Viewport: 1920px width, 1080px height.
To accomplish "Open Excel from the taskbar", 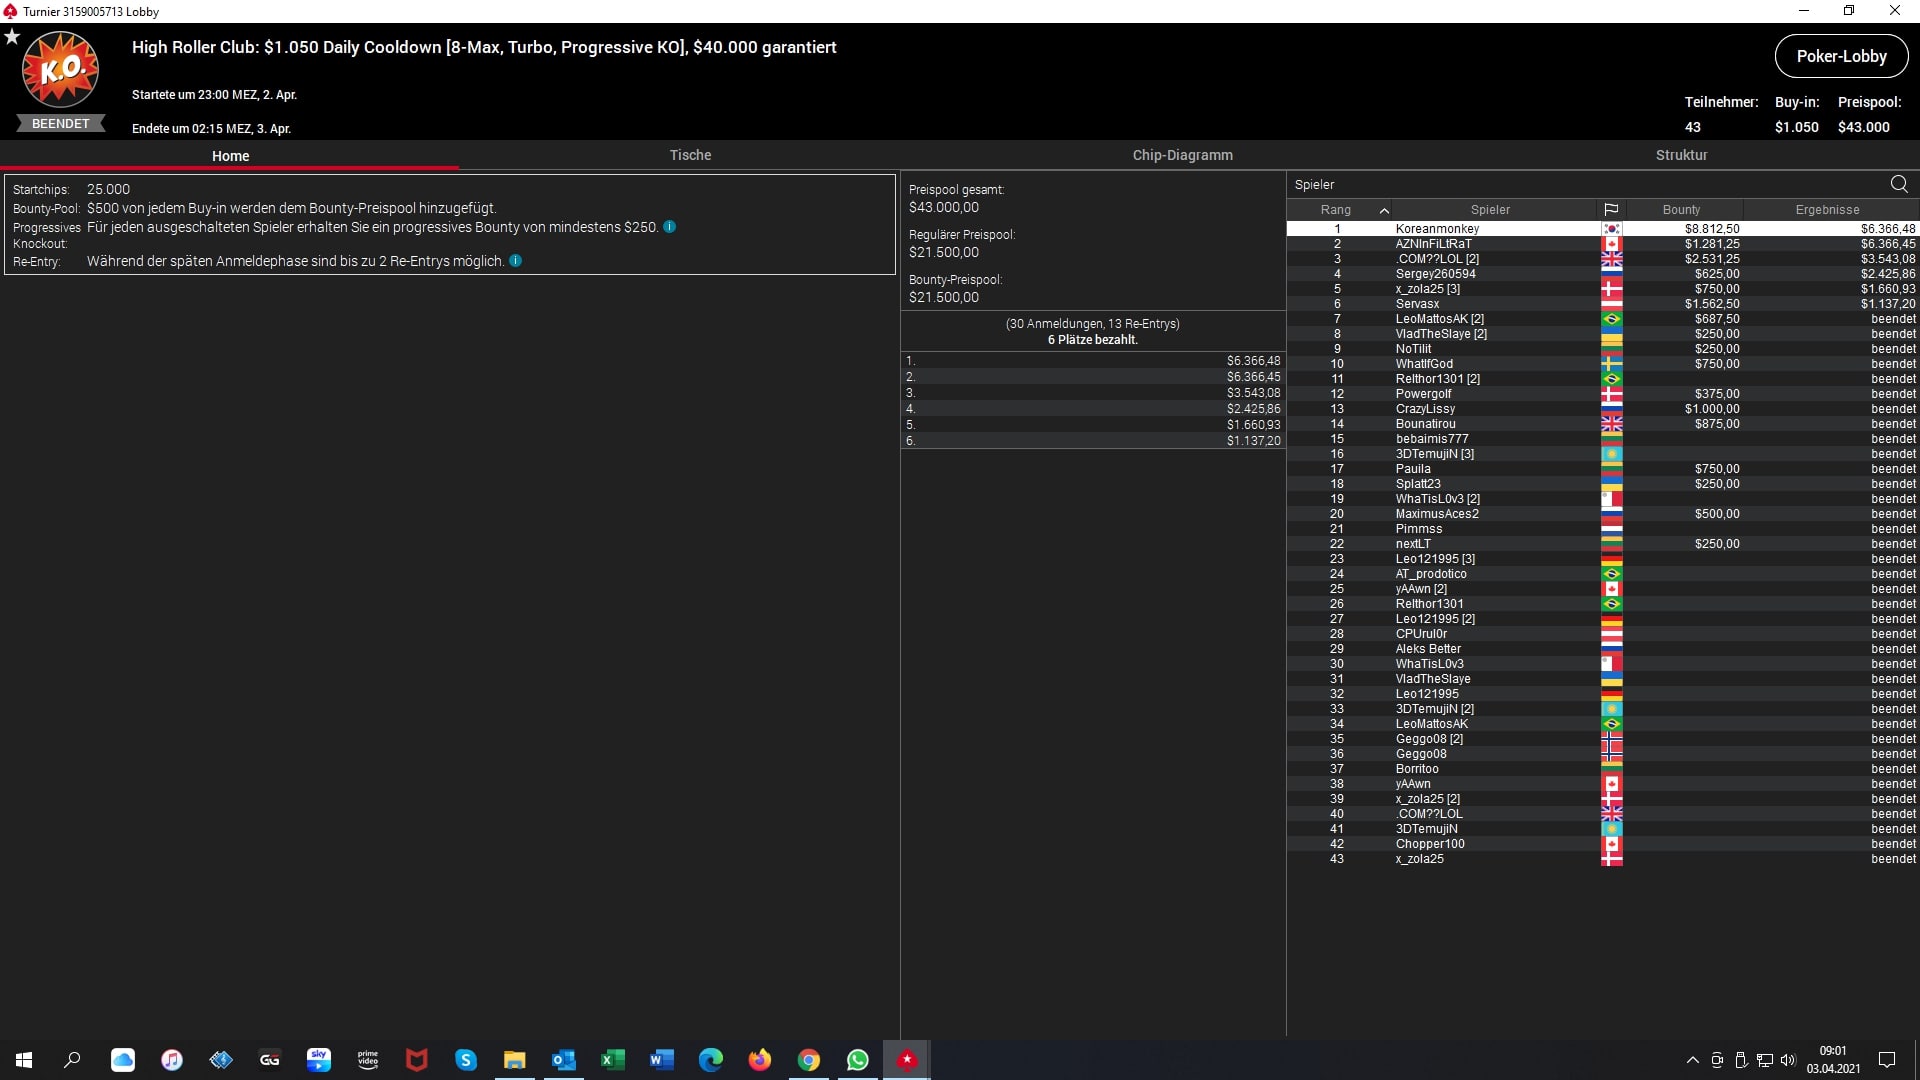I will [x=612, y=1060].
